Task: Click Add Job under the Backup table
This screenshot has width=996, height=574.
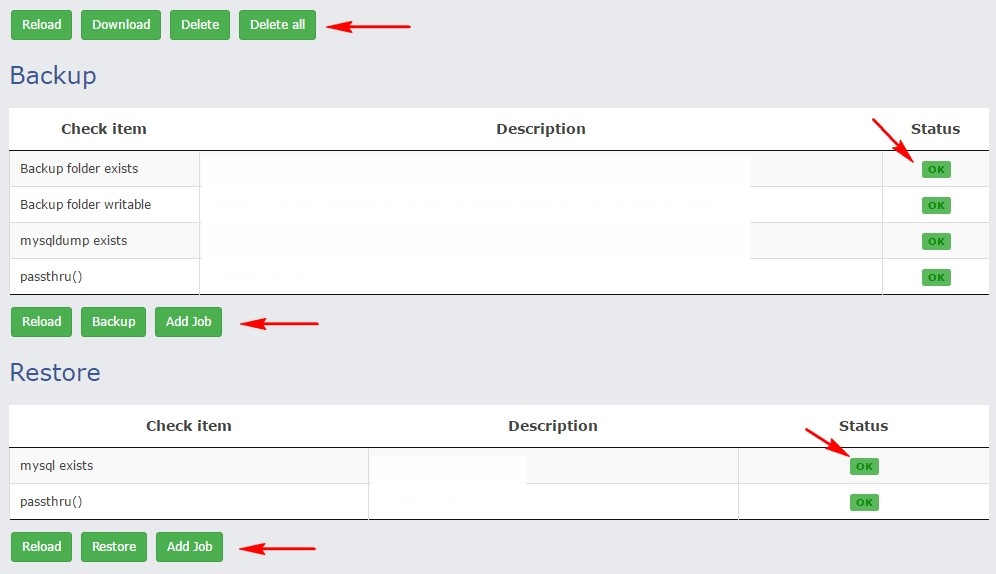Action: click(x=189, y=322)
